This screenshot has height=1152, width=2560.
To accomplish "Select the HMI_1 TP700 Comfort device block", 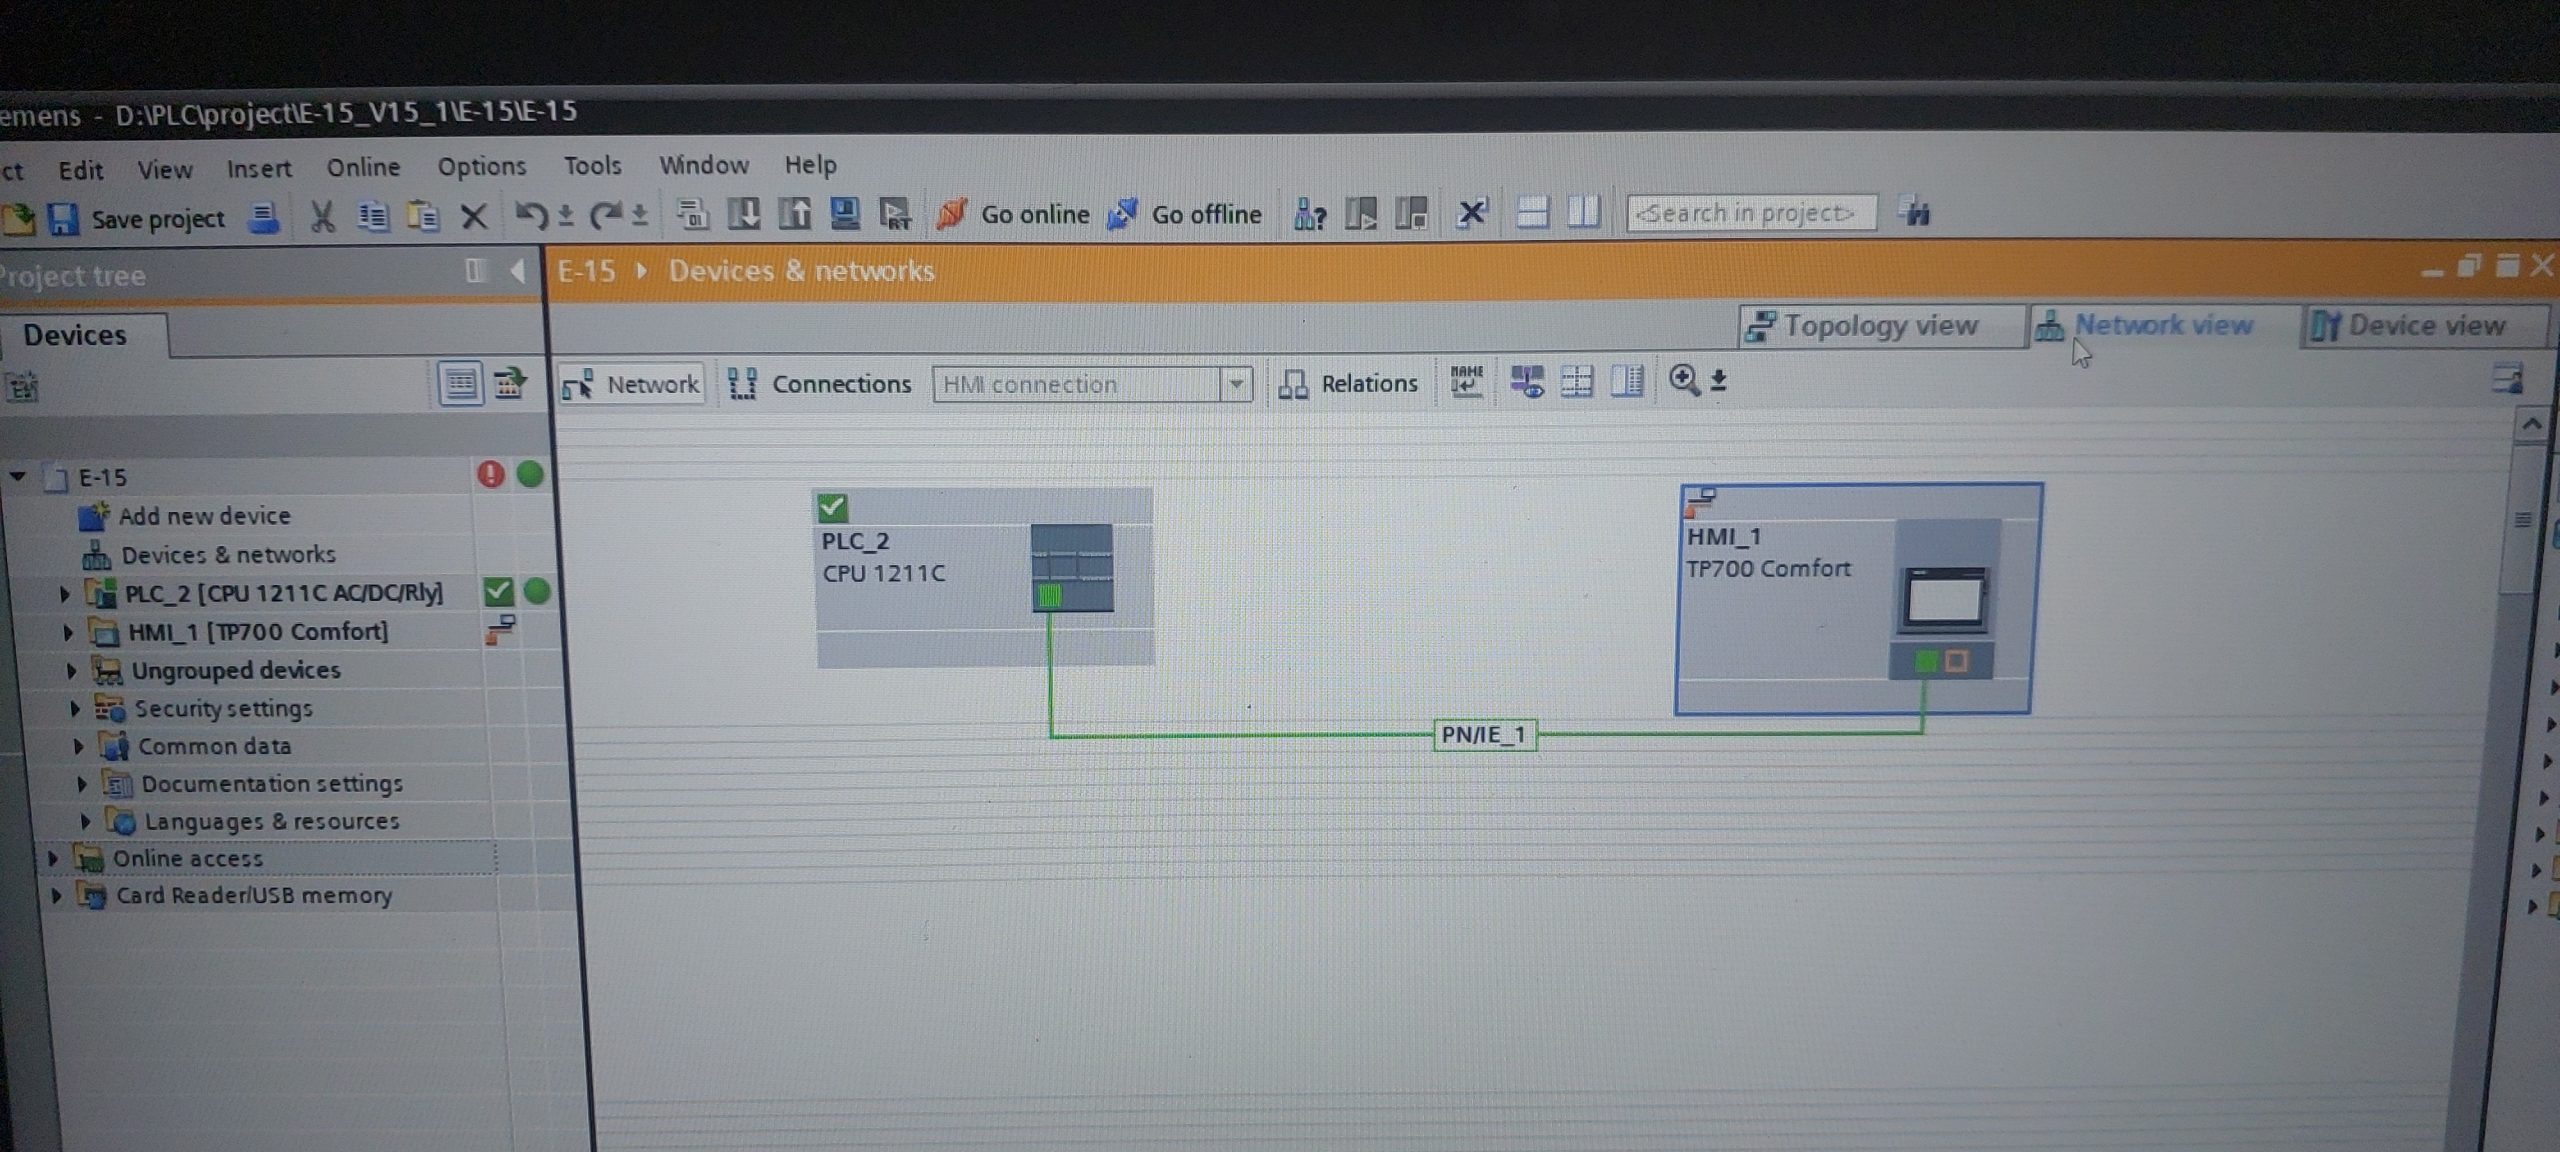I will coord(1858,598).
